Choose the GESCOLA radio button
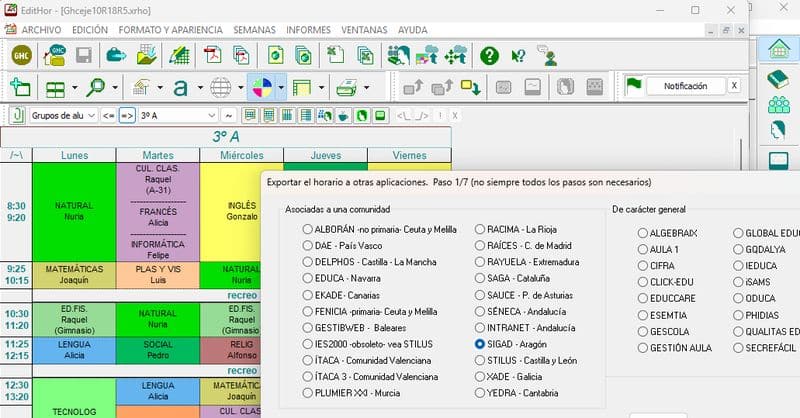The height and width of the screenshot is (418, 800). (x=663, y=331)
